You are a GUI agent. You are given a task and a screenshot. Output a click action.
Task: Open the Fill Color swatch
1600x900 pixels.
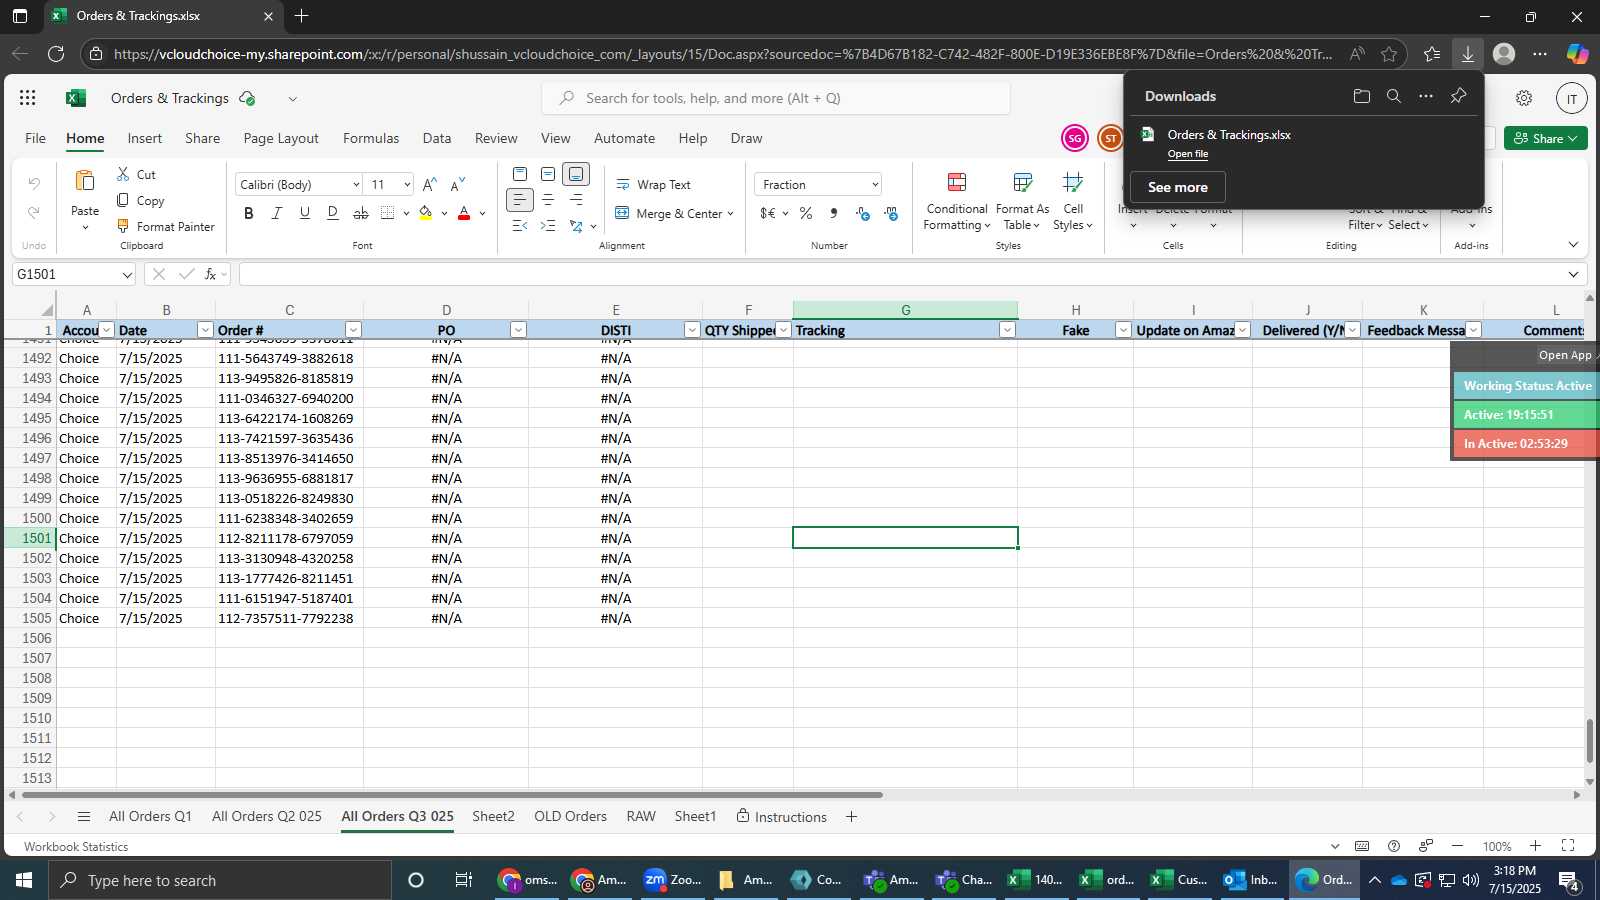pos(426,213)
